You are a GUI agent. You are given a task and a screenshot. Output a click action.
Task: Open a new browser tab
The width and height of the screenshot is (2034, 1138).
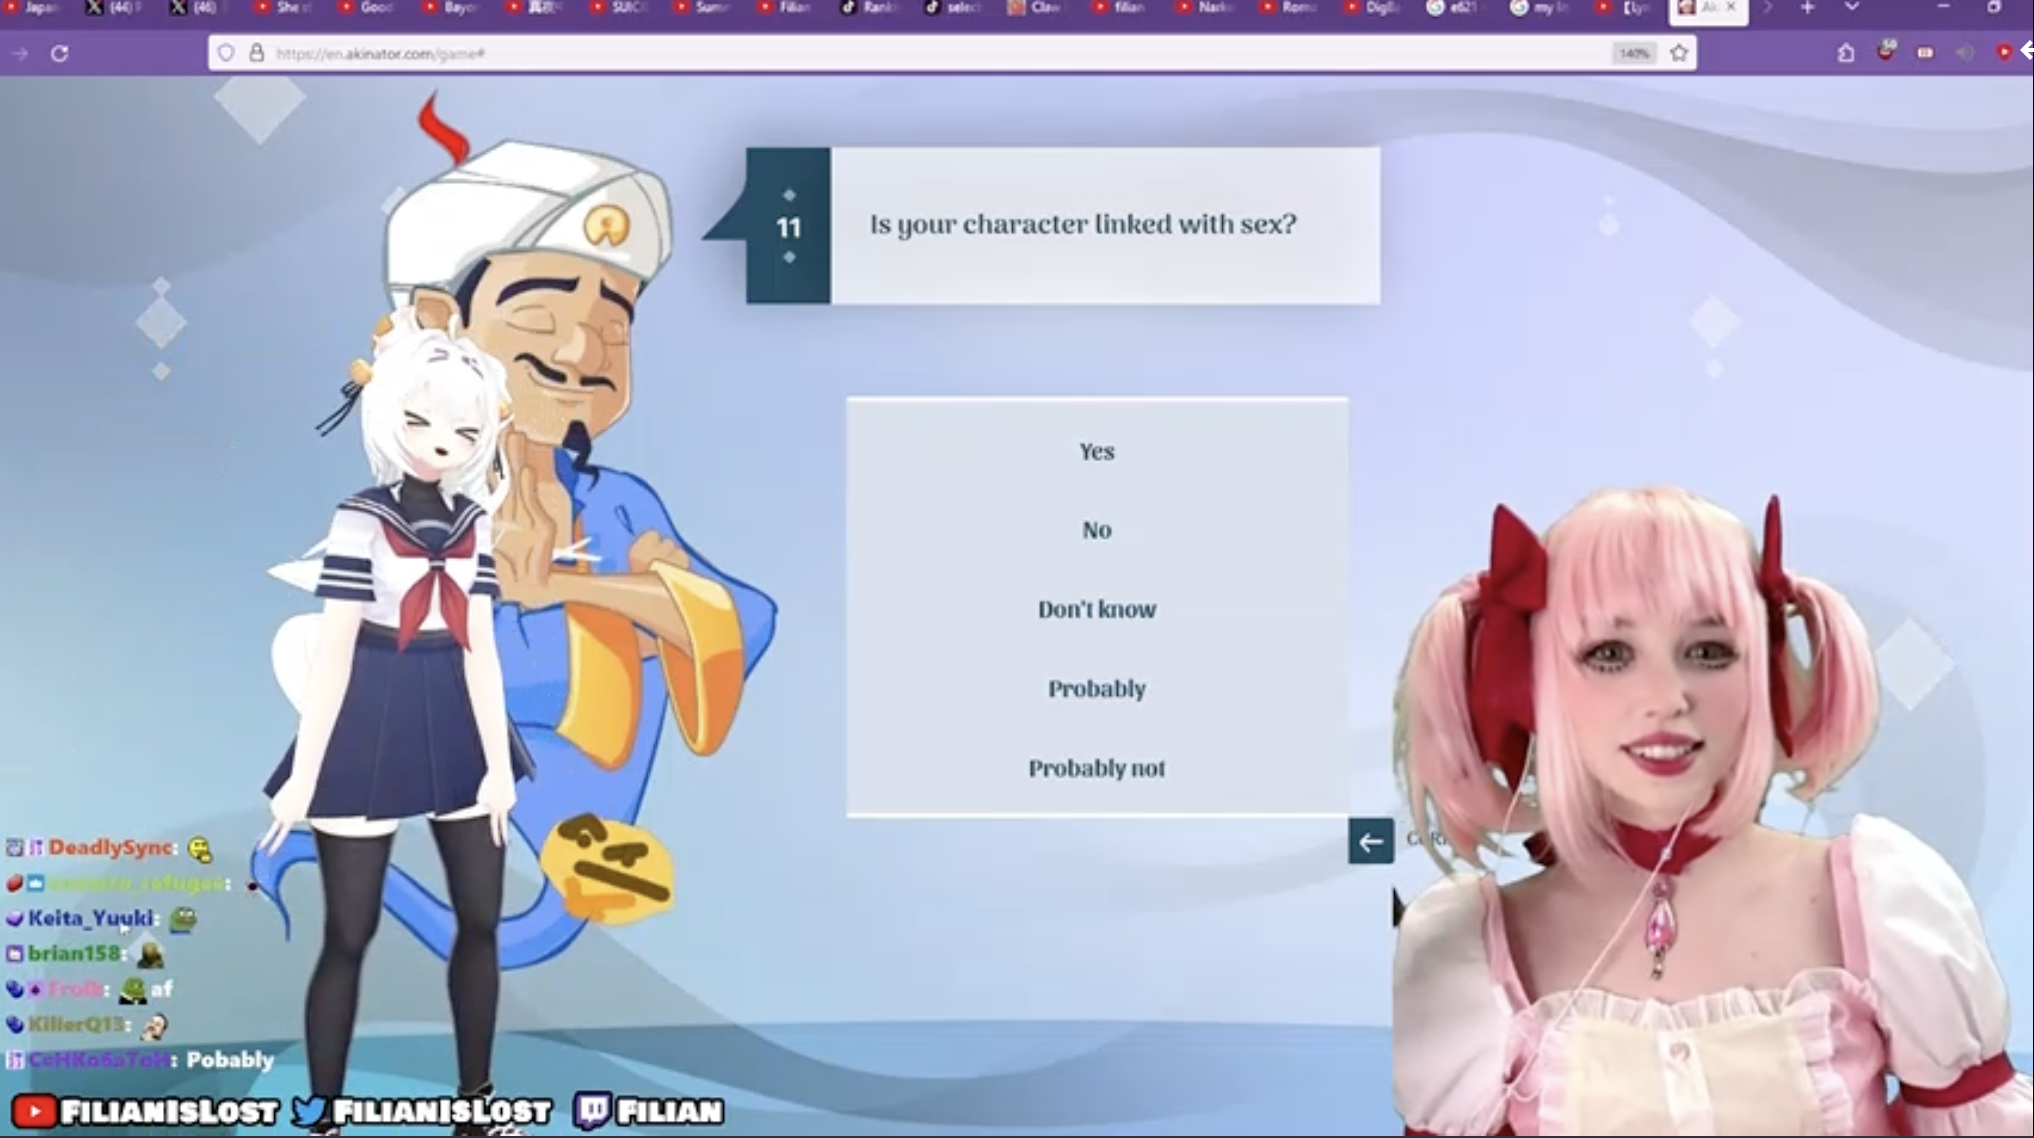point(1807,8)
